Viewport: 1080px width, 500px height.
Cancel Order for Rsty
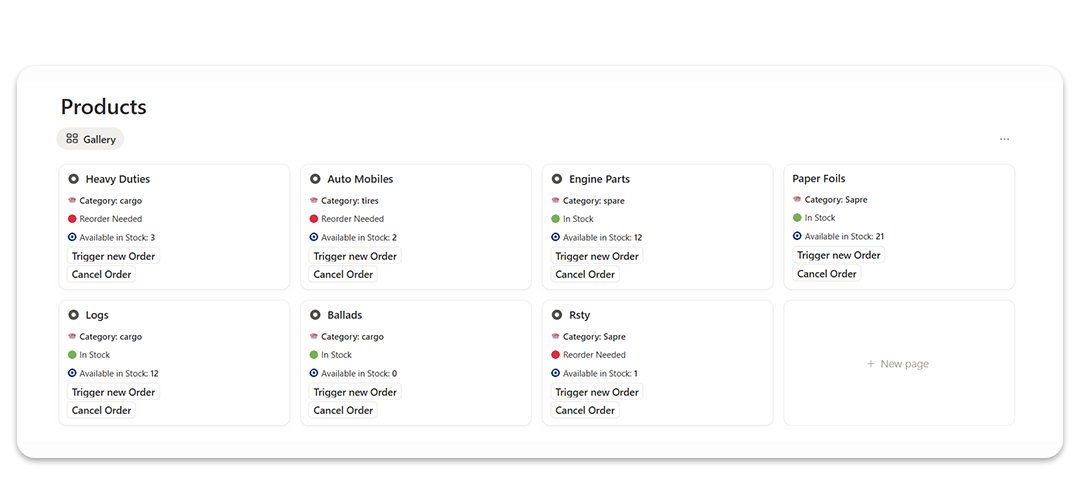click(x=585, y=410)
